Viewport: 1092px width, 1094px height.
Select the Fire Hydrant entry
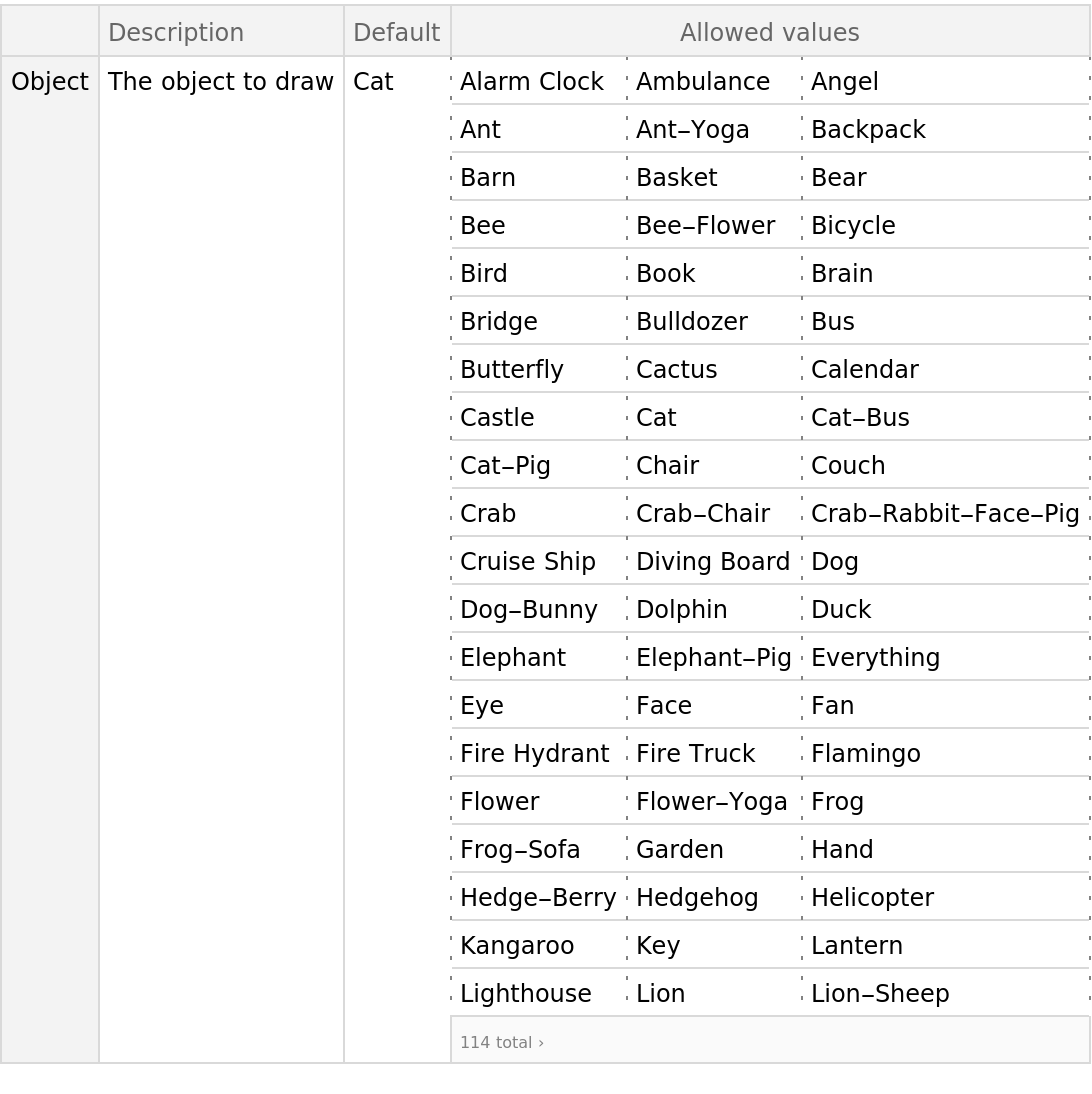point(534,753)
